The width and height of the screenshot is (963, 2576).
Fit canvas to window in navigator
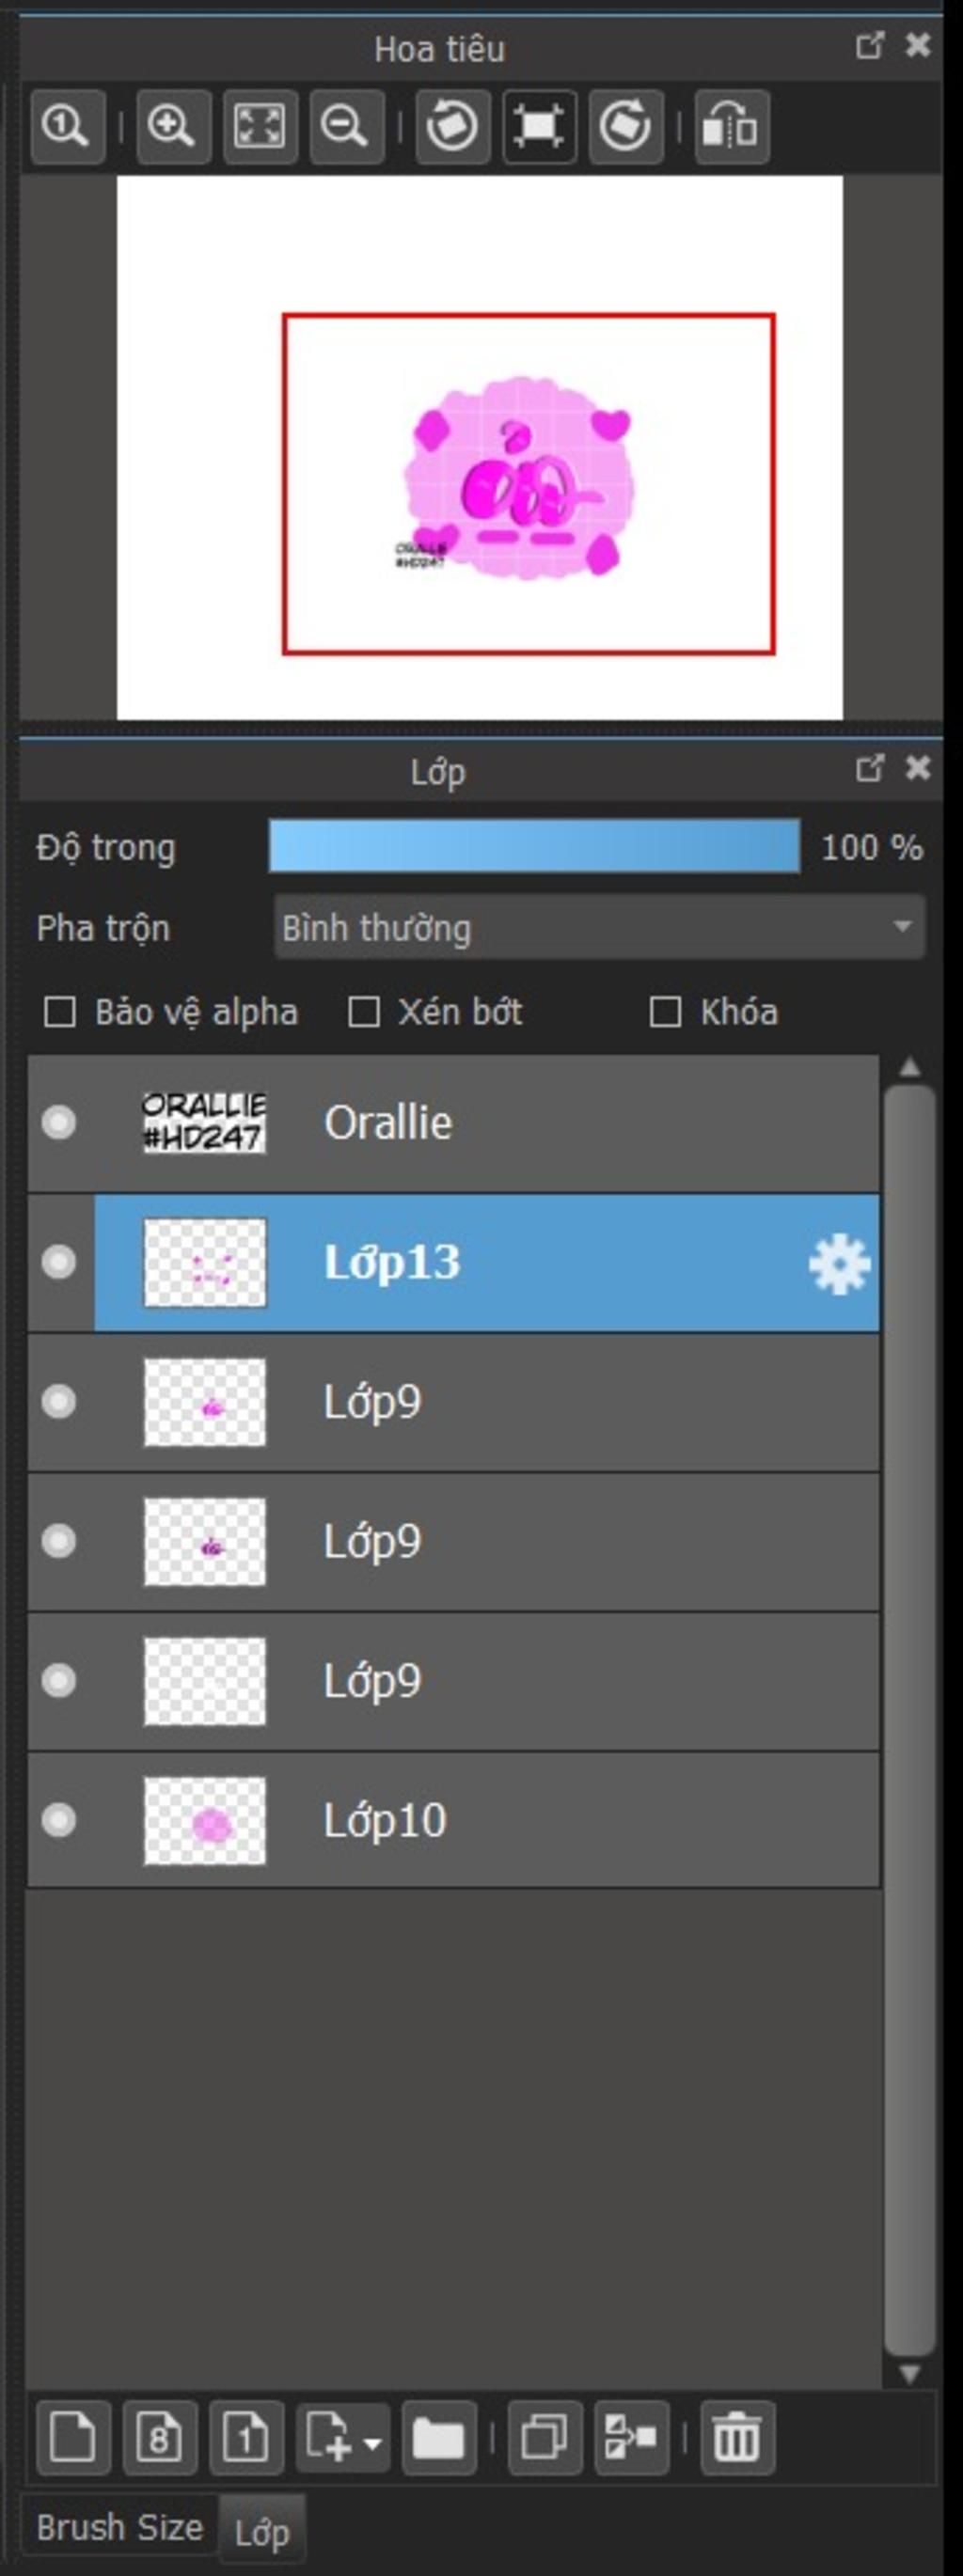(x=260, y=126)
